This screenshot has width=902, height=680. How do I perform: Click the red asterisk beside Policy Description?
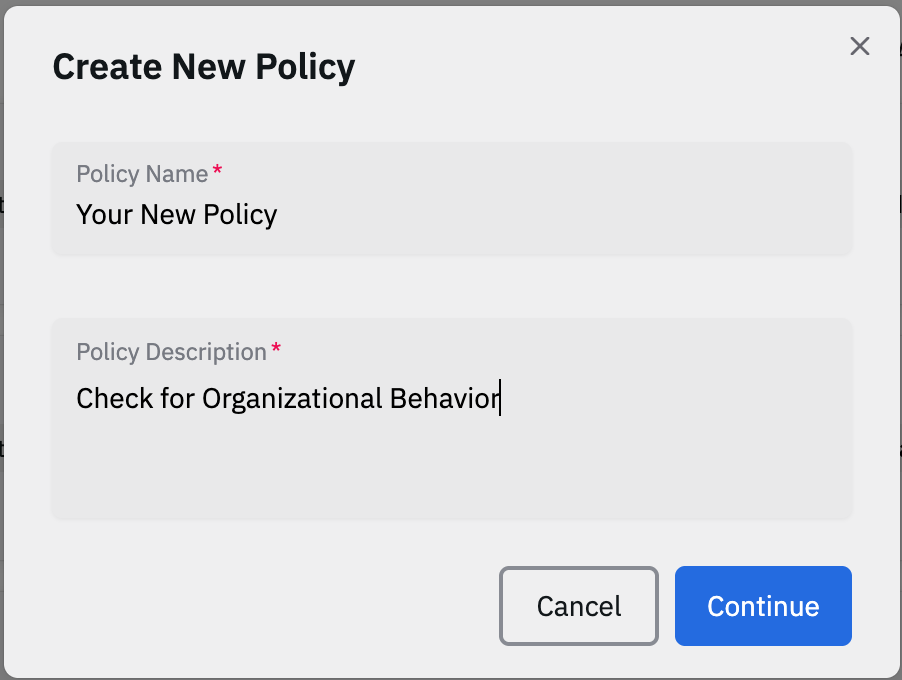(x=277, y=351)
